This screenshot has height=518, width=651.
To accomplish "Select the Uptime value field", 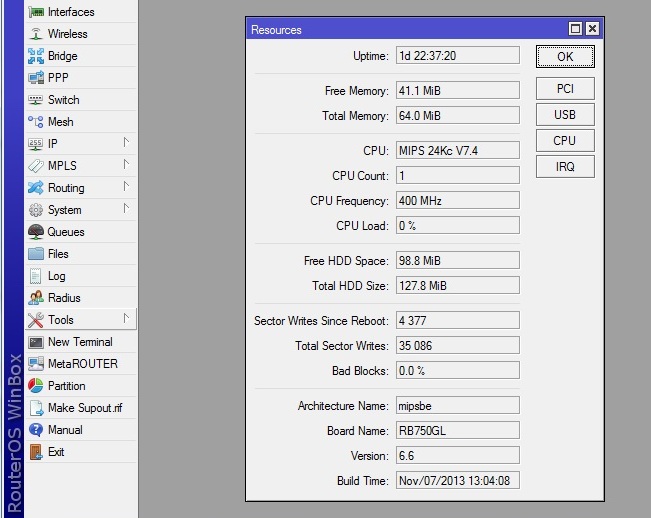I will 458,56.
